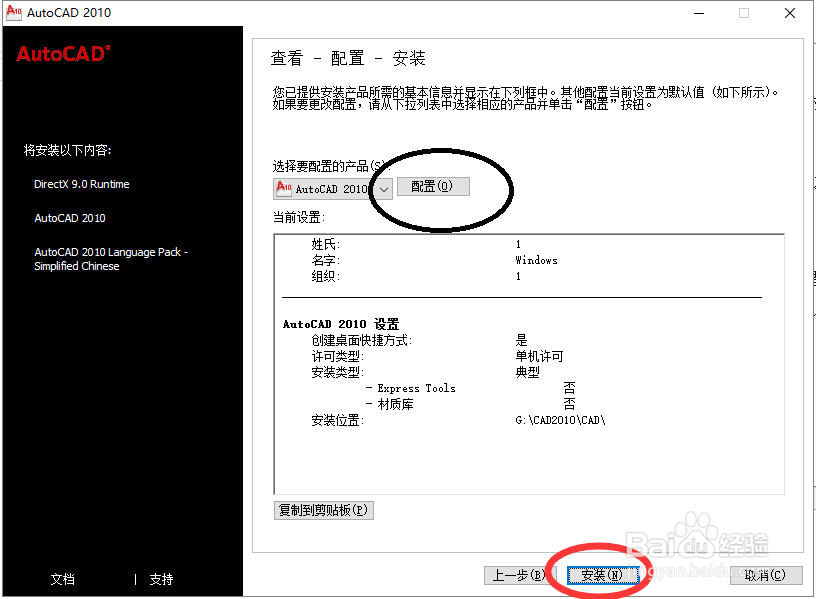Click the 安装类型 value 典型
Viewport: 816px width, 599px height.
pyautogui.click(x=527, y=372)
